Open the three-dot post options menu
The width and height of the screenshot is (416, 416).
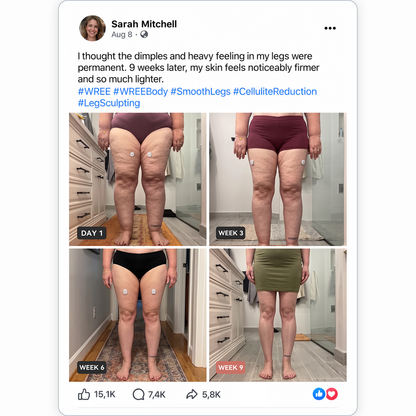coord(330,28)
